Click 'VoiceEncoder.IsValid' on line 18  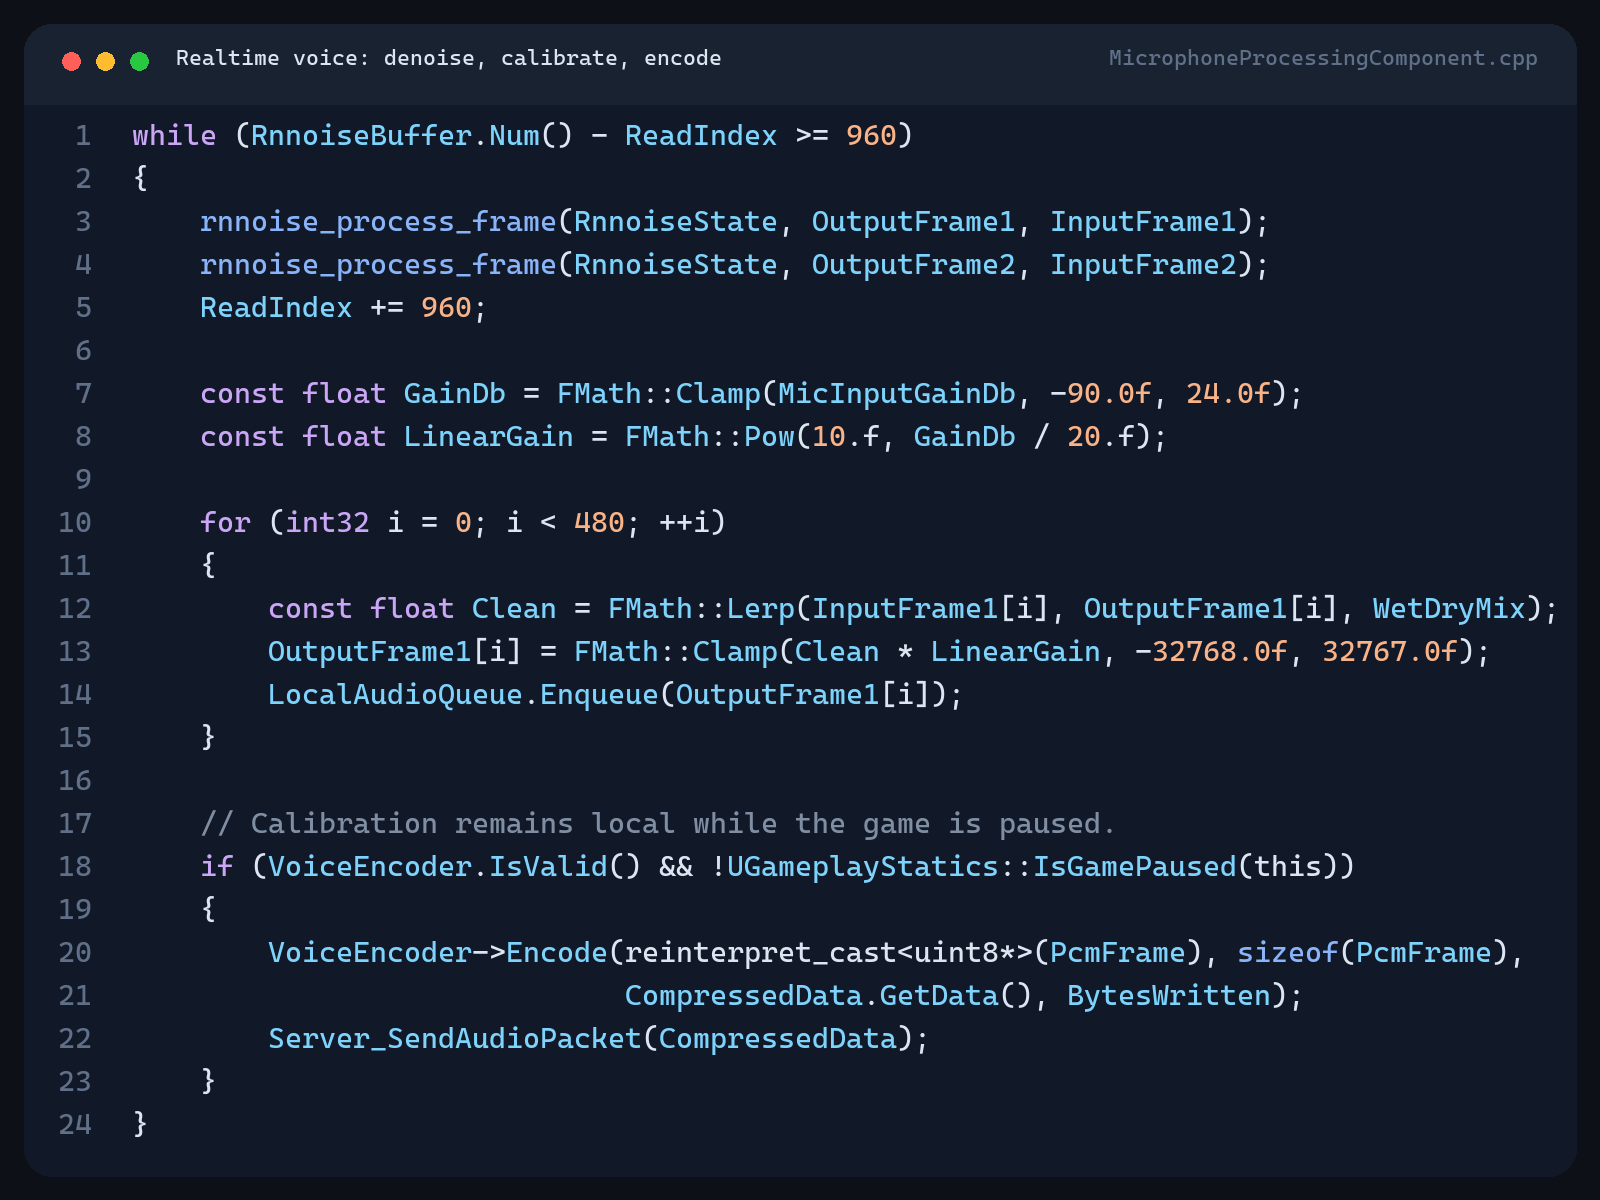437,866
